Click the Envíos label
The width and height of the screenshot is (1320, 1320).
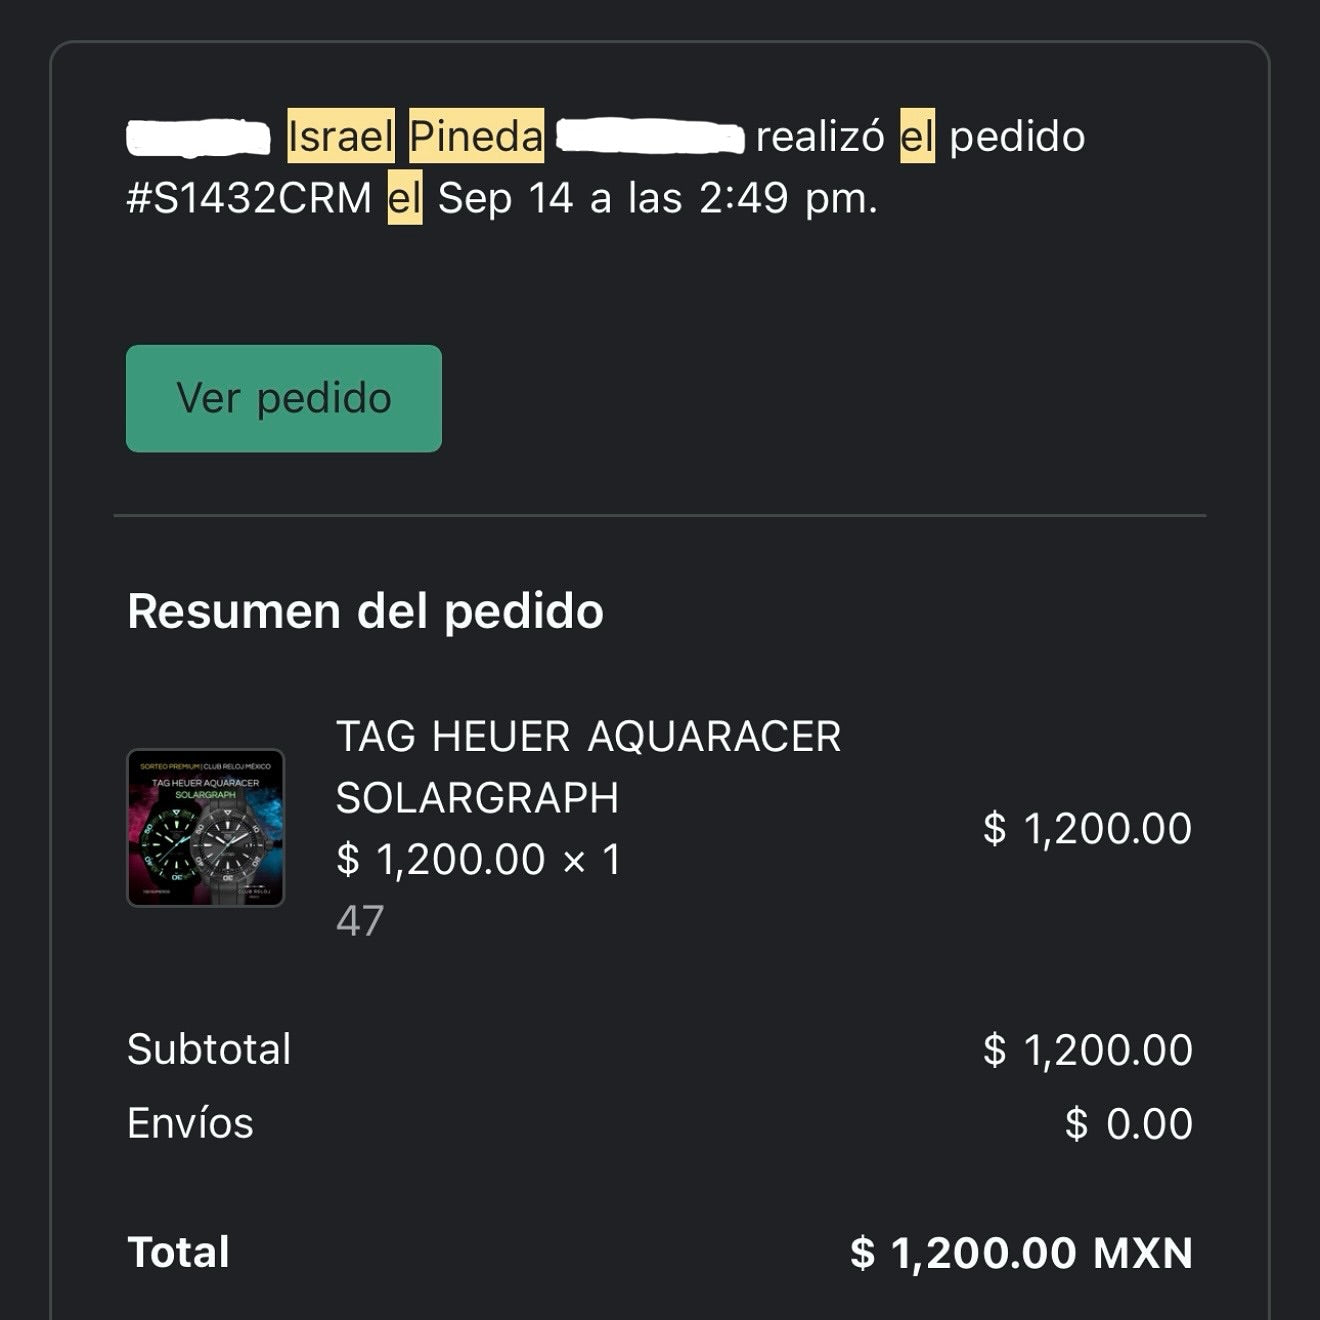190,1123
